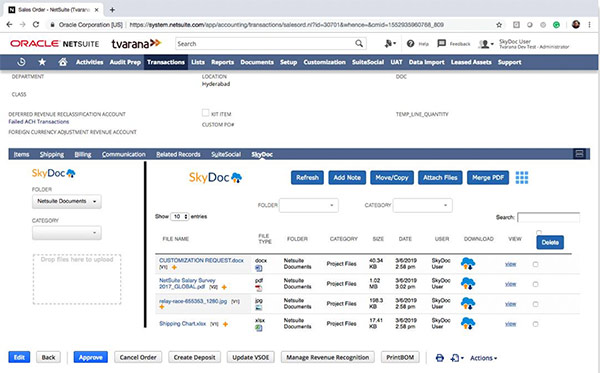Reload the page in the browser
Screen dimensions: 600x373
(36, 24)
